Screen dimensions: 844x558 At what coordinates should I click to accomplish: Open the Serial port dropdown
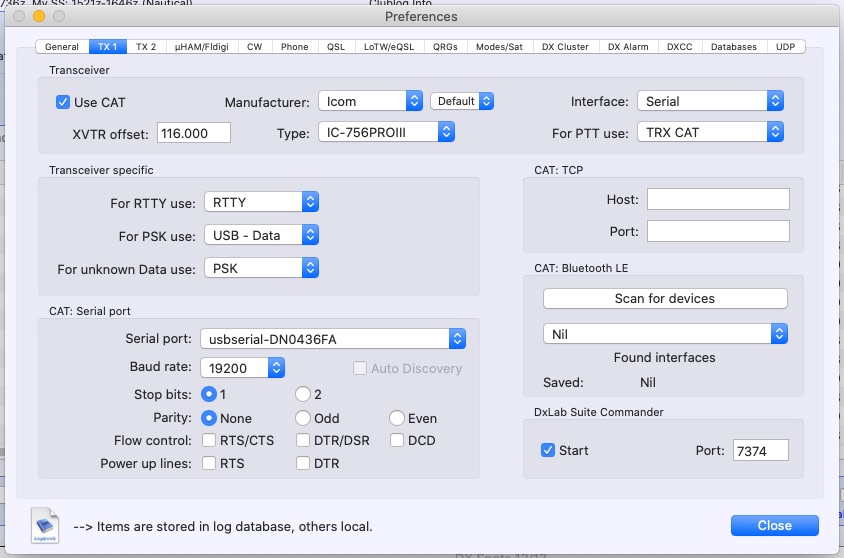pos(332,338)
